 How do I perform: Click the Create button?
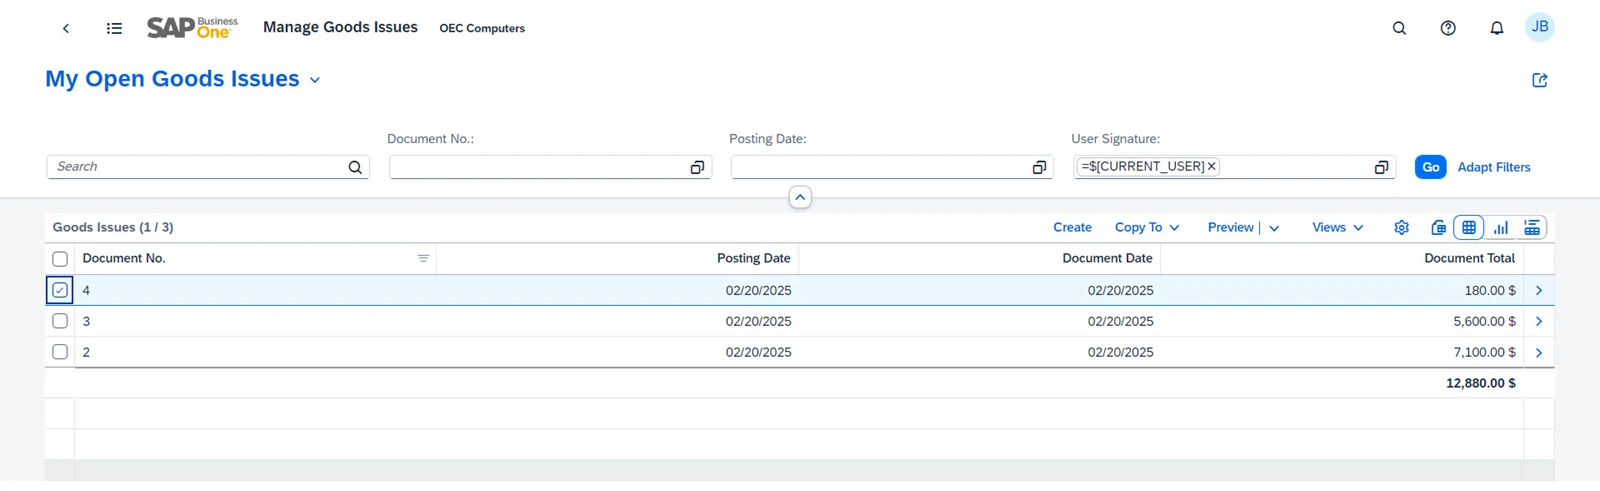point(1072,228)
